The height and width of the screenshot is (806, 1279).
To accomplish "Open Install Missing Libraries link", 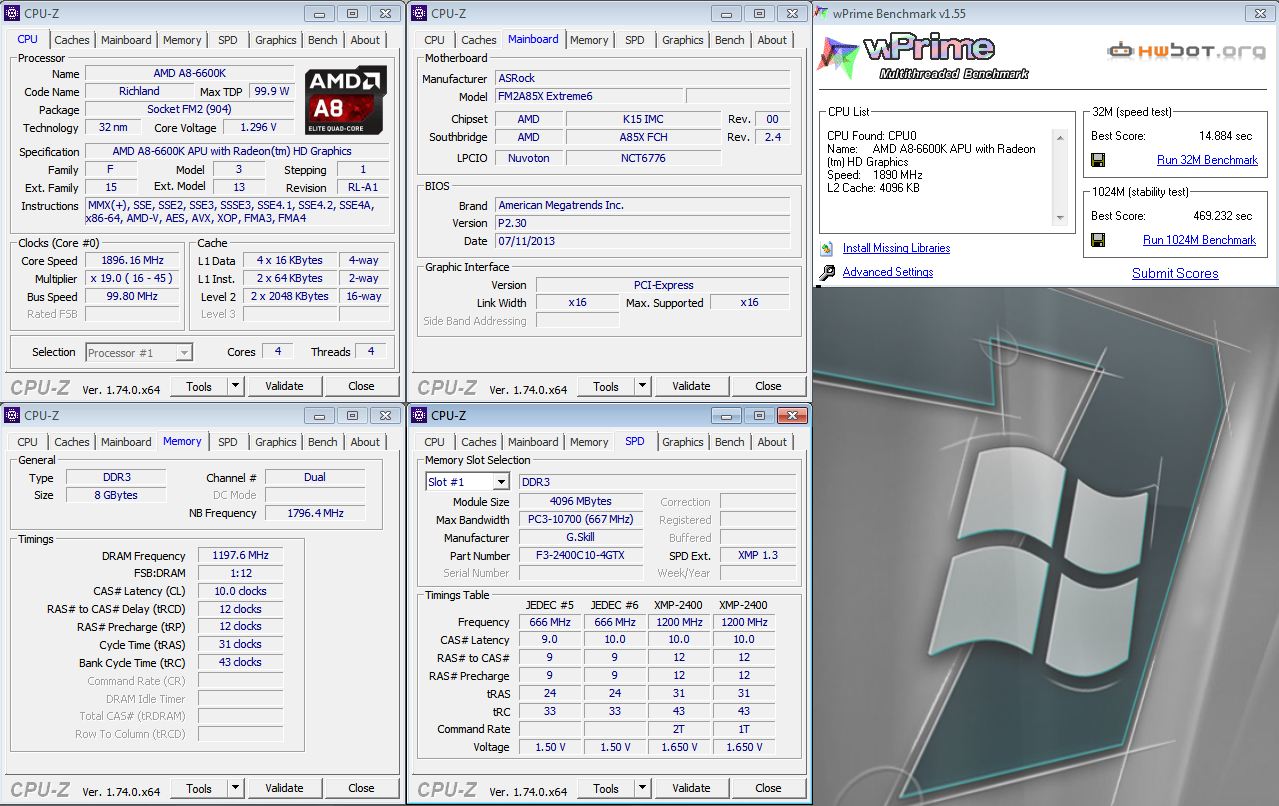I will pyautogui.click(x=896, y=248).
